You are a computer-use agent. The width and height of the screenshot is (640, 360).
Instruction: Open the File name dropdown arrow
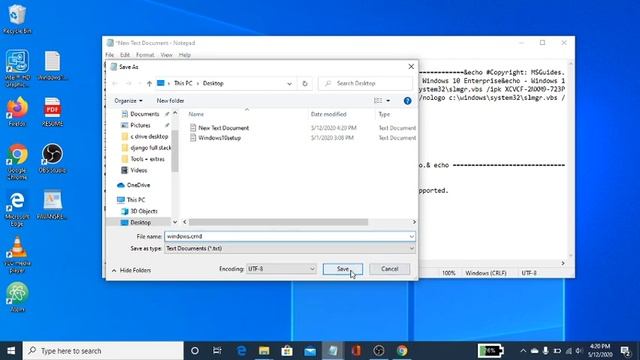(x=411, y=236)
